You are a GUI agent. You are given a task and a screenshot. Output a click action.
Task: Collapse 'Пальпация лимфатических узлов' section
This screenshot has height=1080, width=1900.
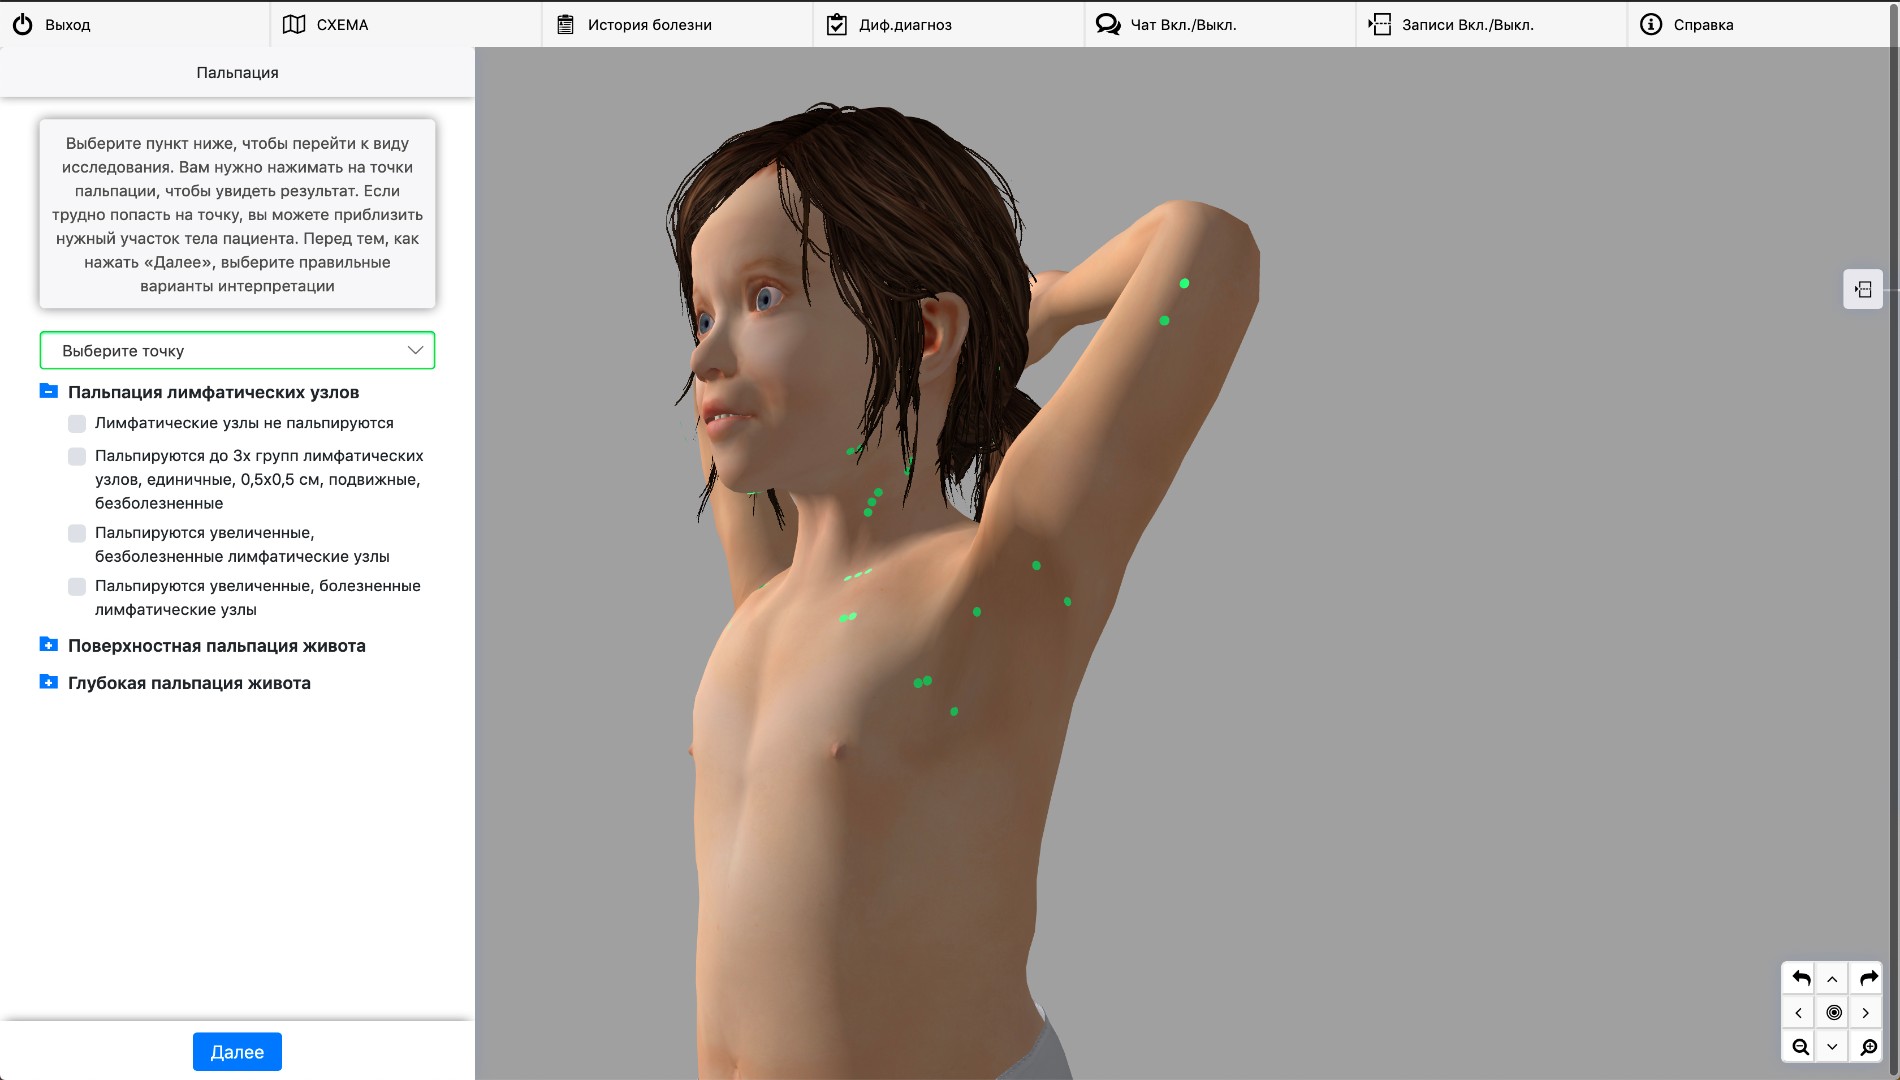48,391
